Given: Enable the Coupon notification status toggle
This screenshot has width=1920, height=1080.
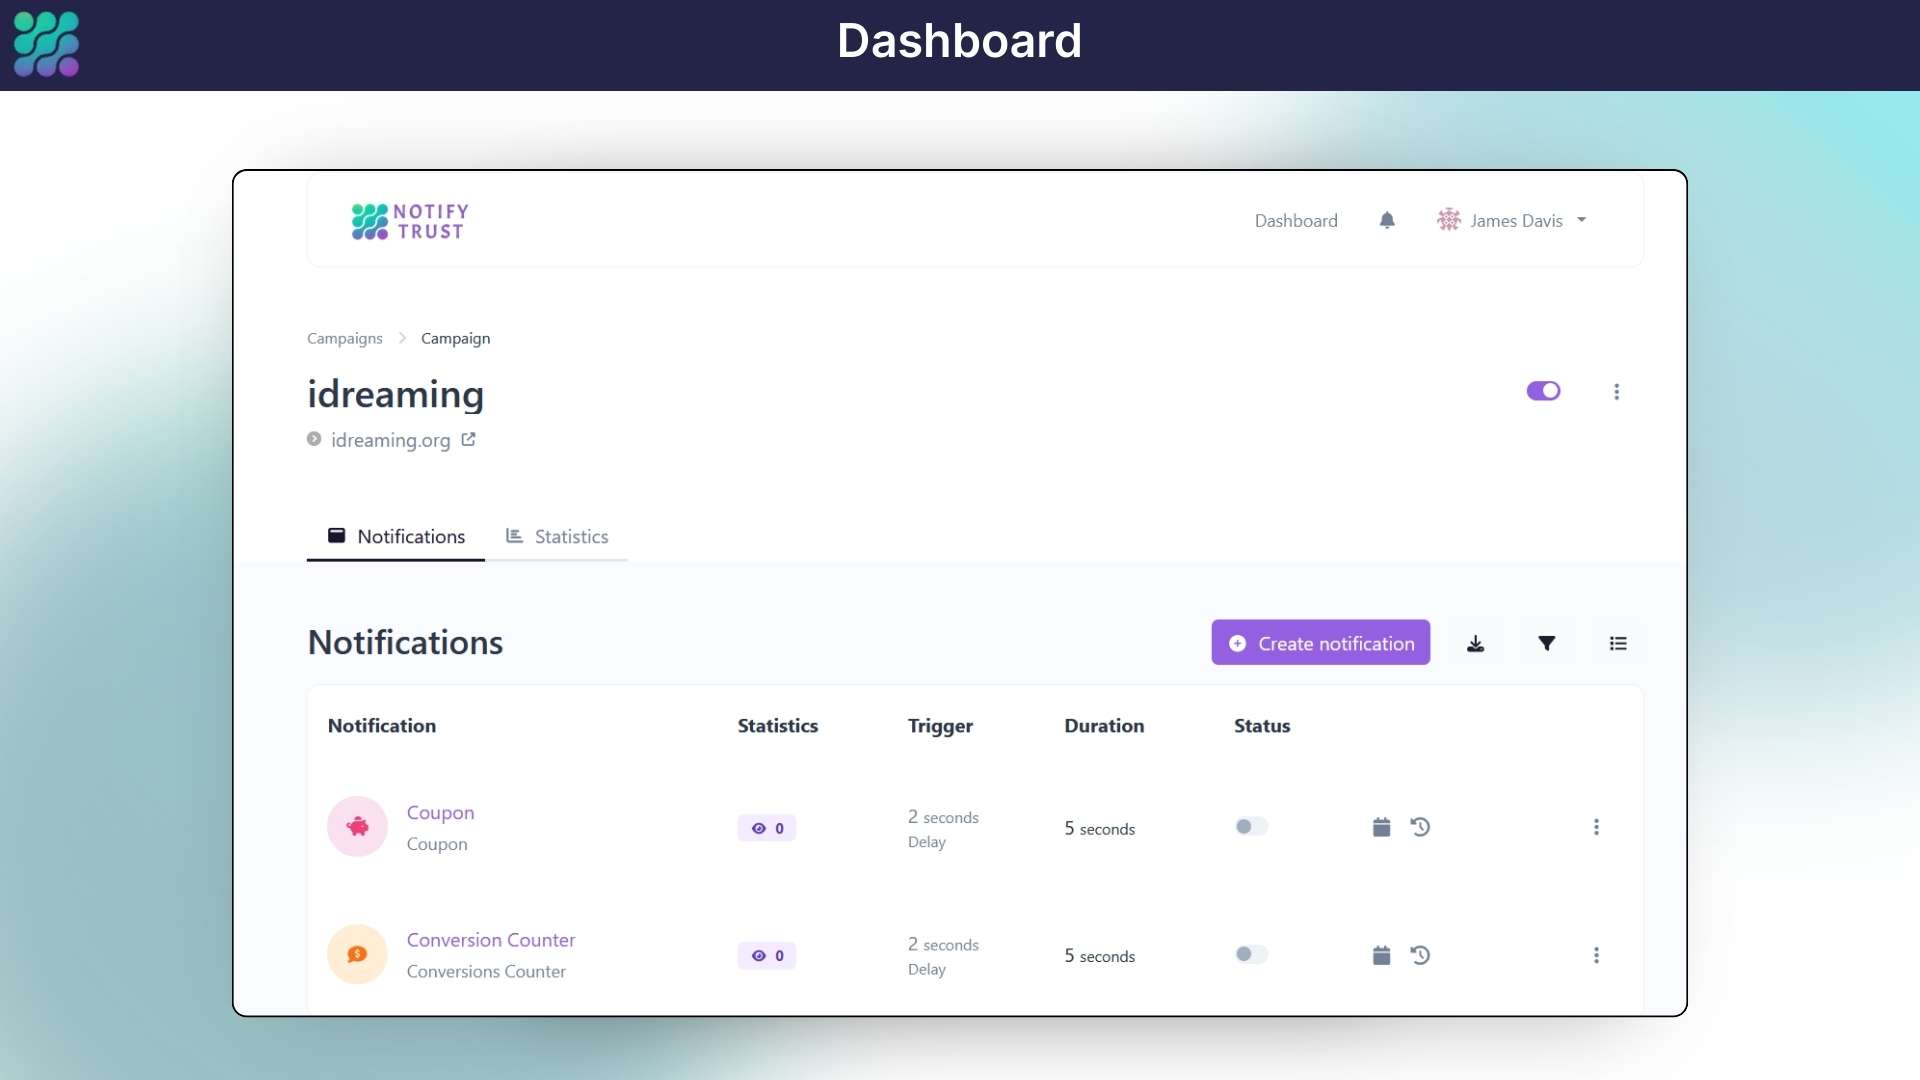Looking at the screenshot, I should coord(1250,827).
